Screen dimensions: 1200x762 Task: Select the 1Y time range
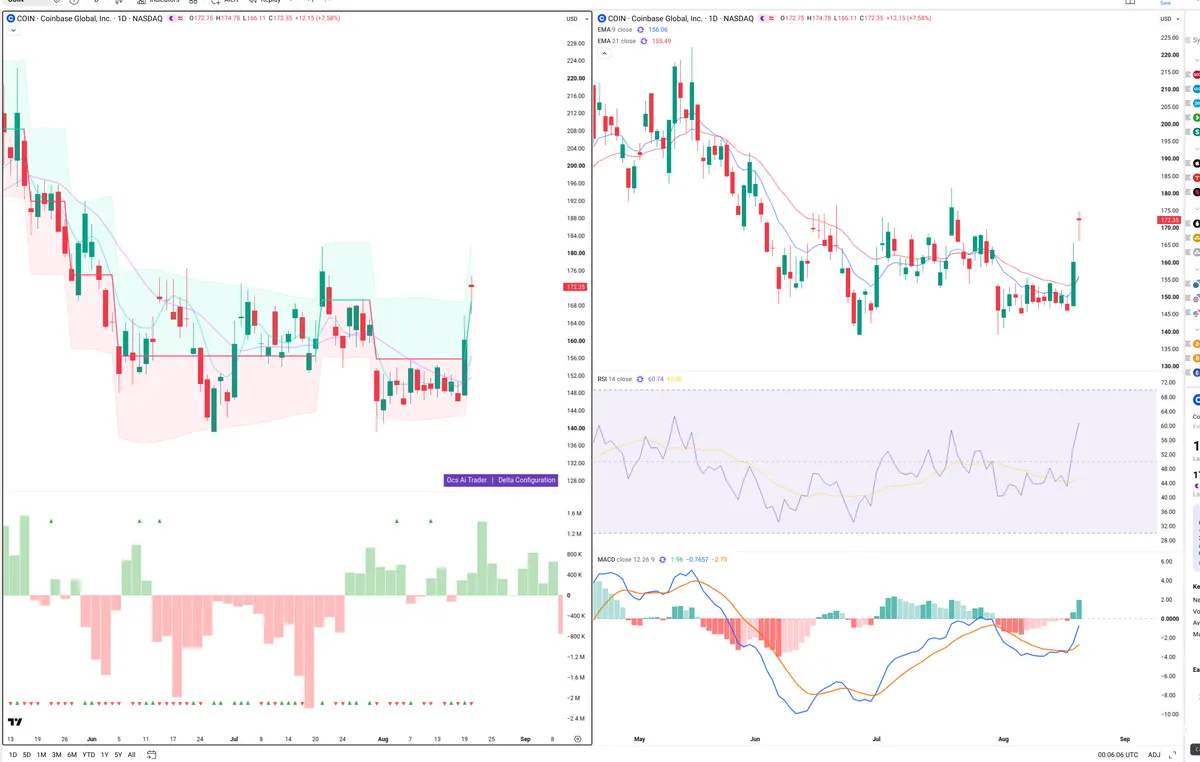(x=105, y=755)
